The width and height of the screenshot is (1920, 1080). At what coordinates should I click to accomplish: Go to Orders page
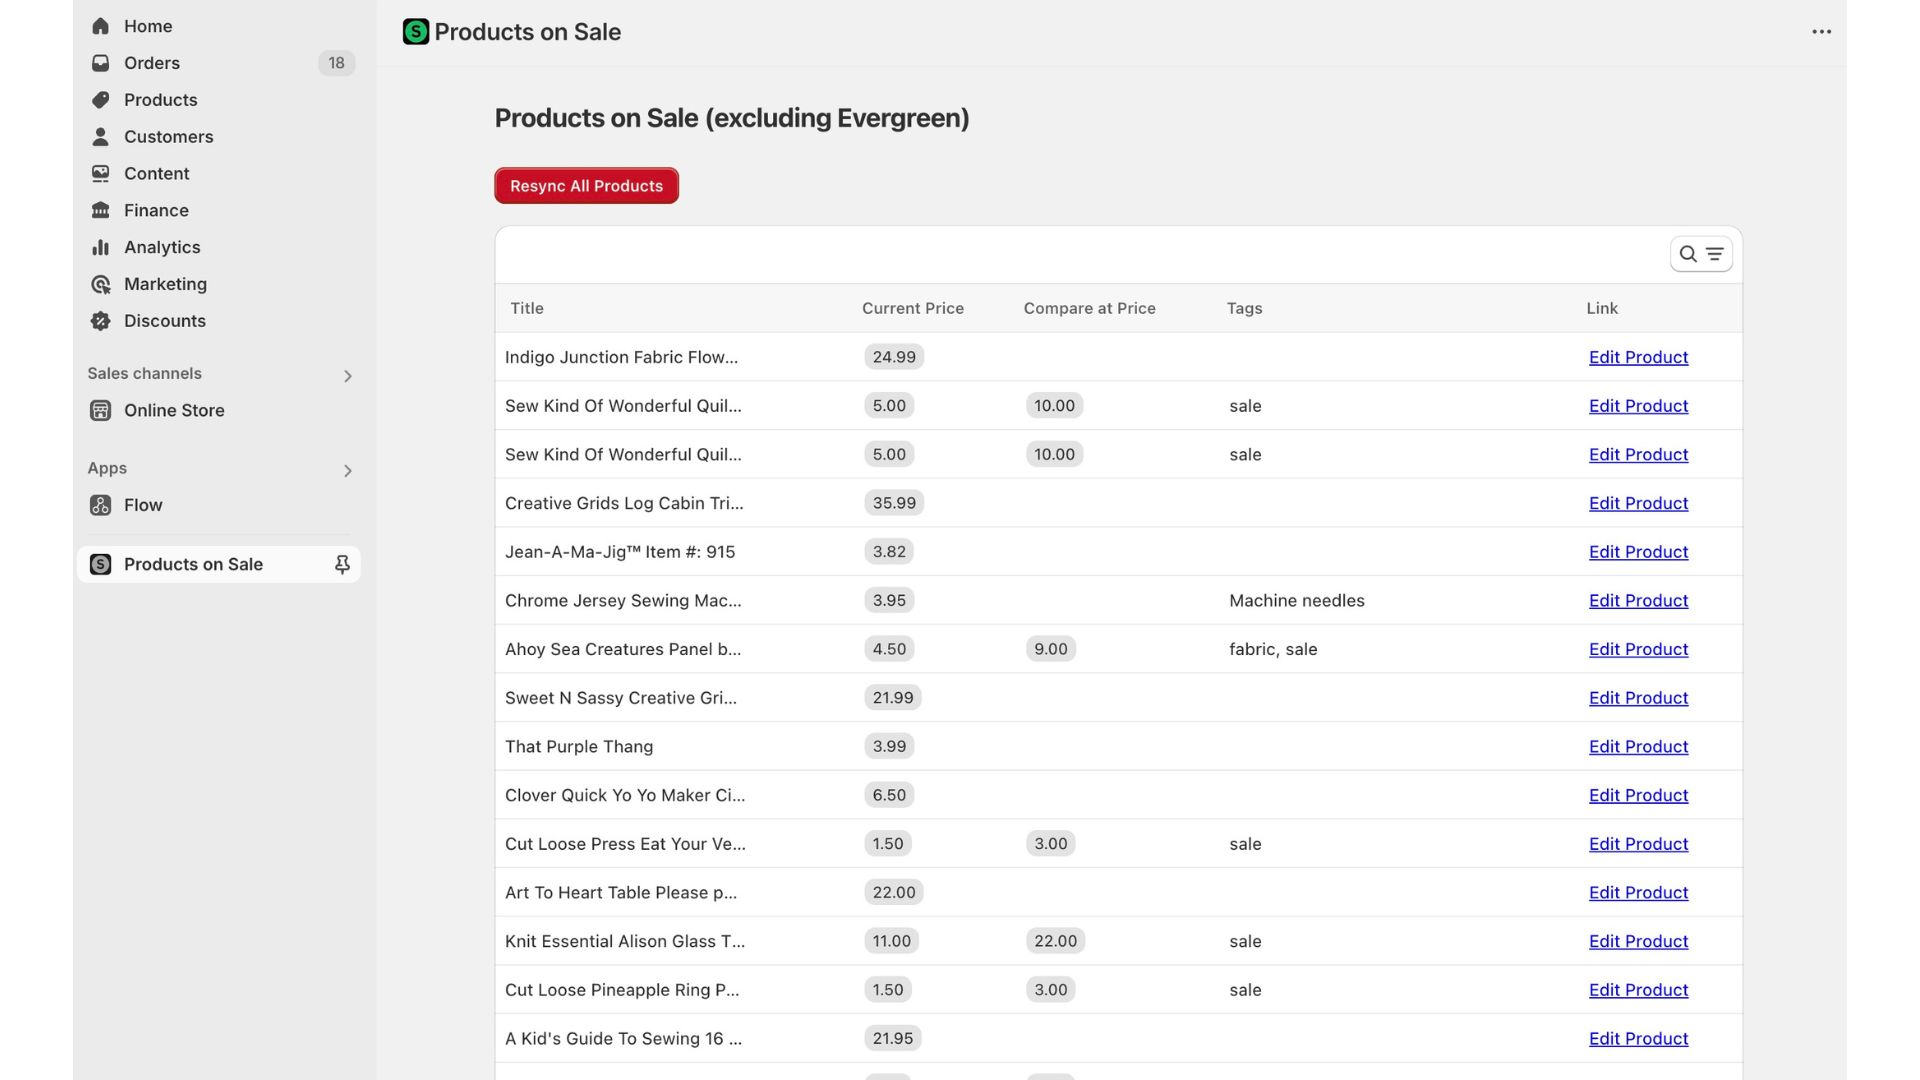218,63
